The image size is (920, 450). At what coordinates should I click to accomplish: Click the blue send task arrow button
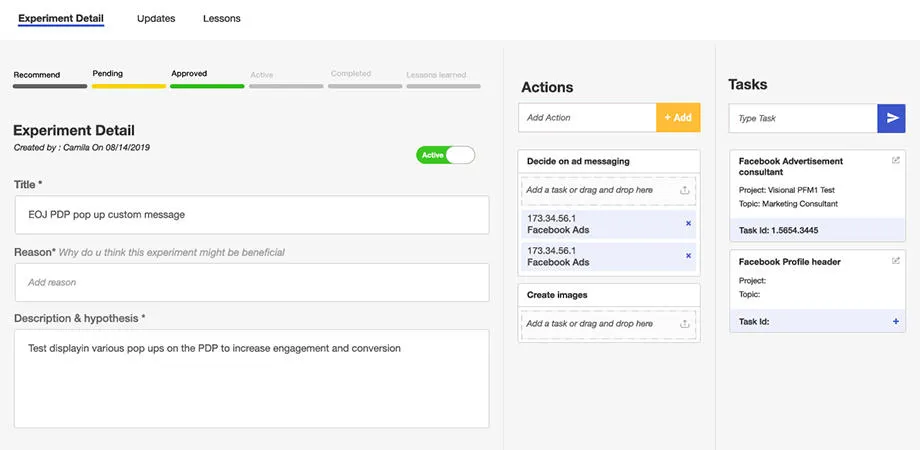pos(892,118)
